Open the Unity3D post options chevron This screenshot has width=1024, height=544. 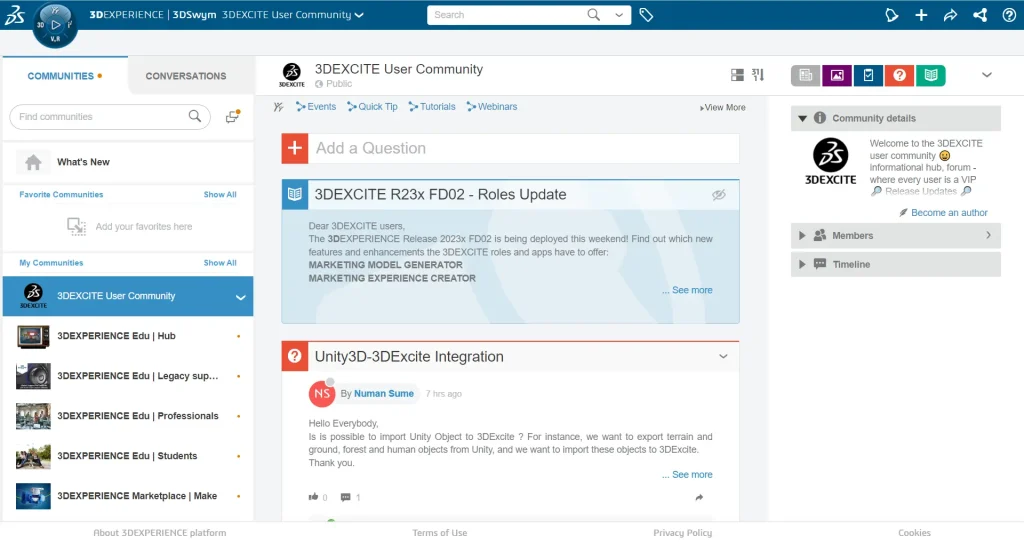tap(723, 357)
